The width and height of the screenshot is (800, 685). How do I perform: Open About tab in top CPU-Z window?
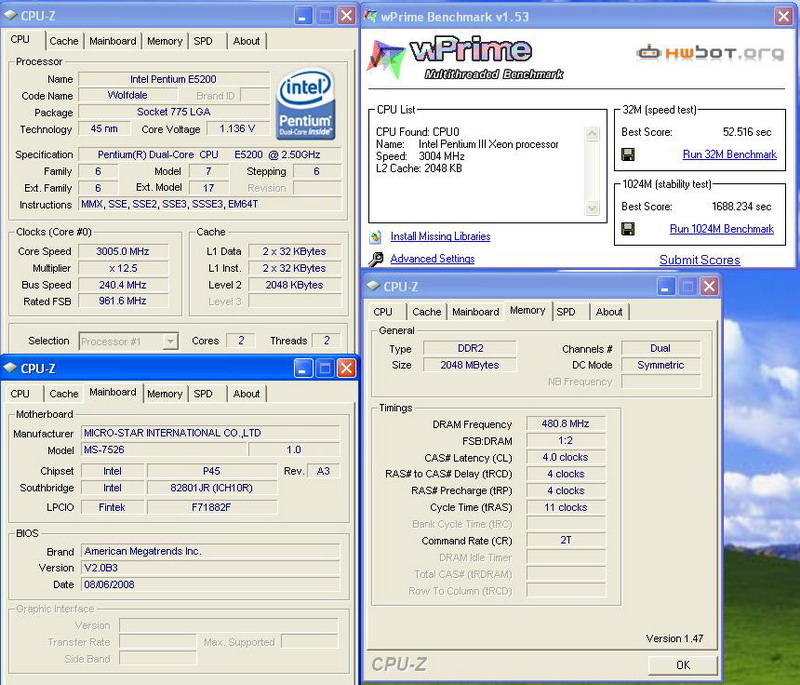click(x=246, y=41)
